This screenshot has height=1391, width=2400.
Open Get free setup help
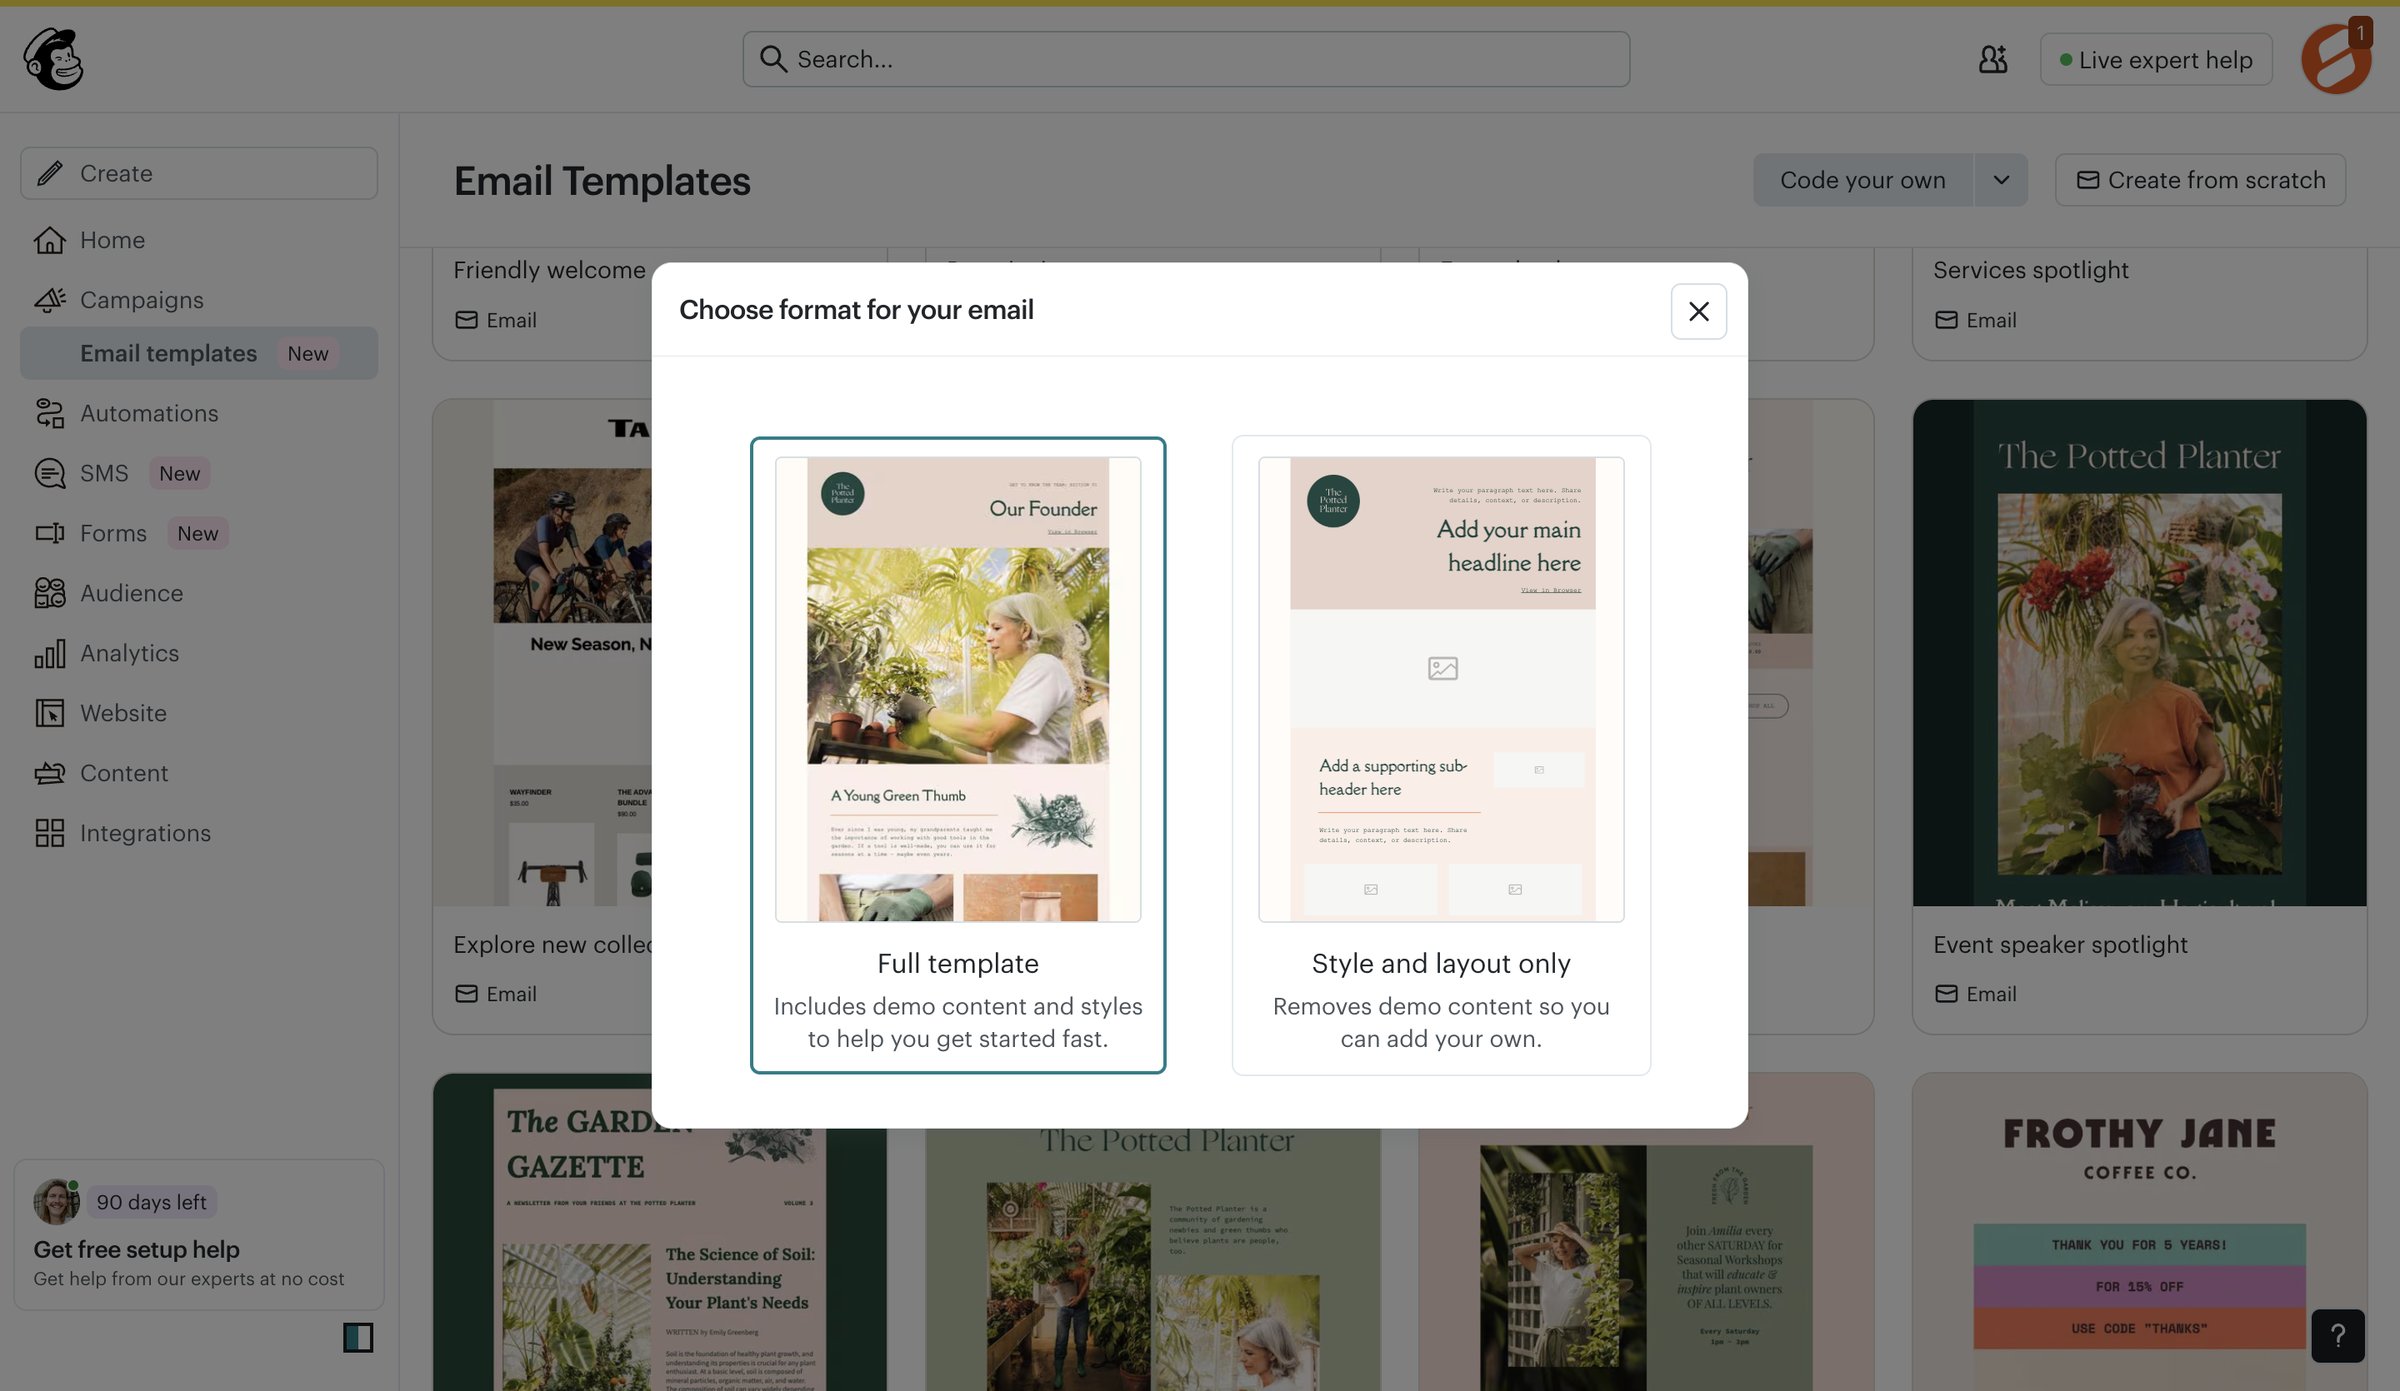tap(199, 1234)
